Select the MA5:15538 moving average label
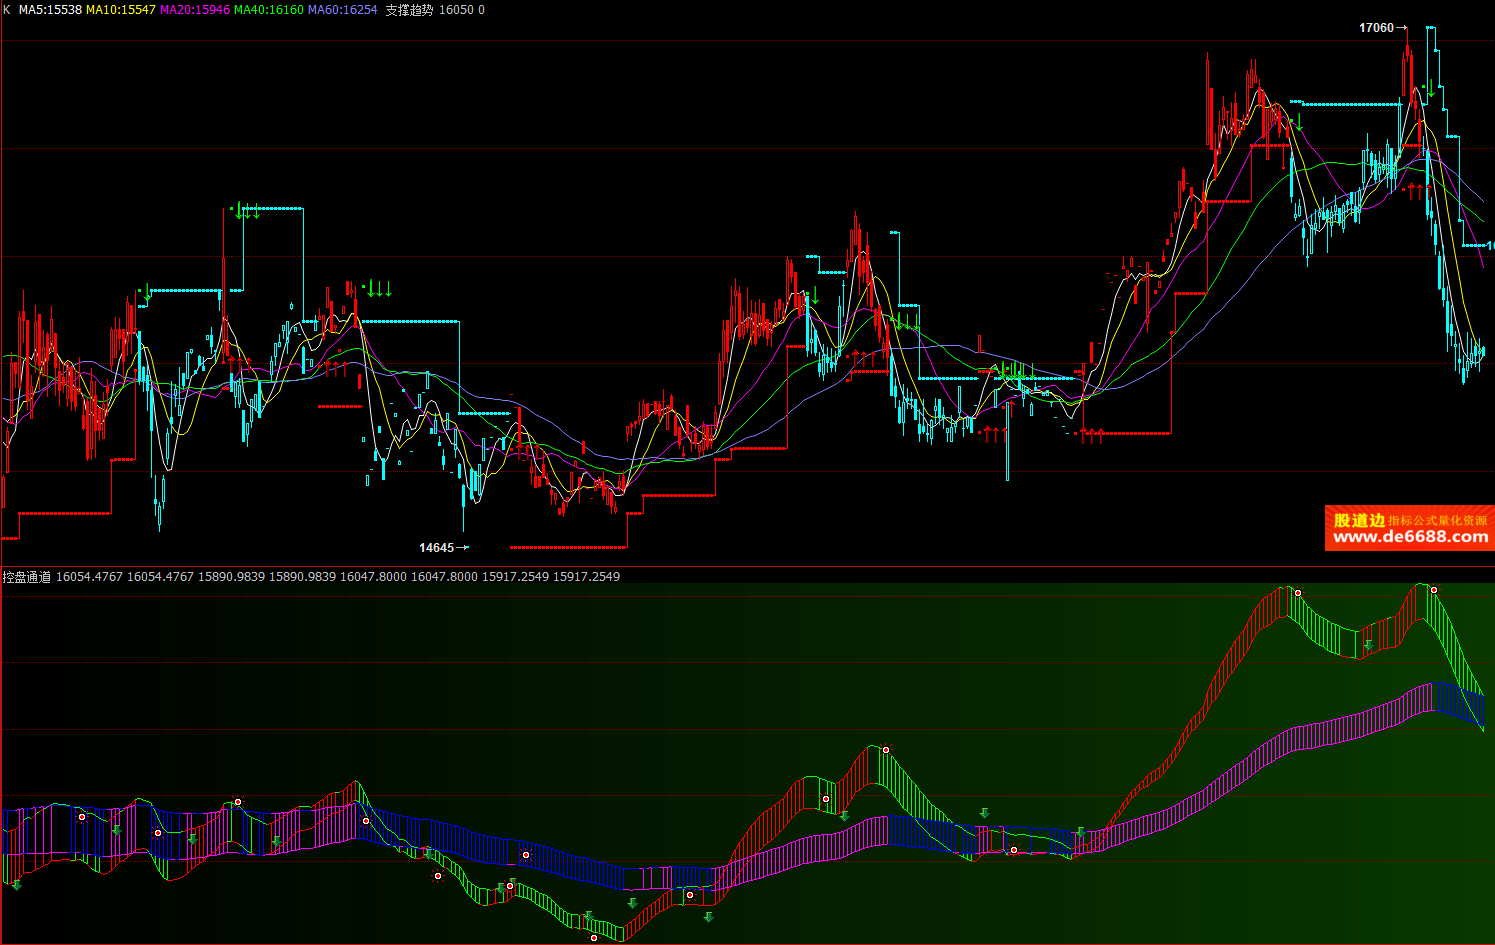The image size is (1495, 945). (x=50, y=9)
